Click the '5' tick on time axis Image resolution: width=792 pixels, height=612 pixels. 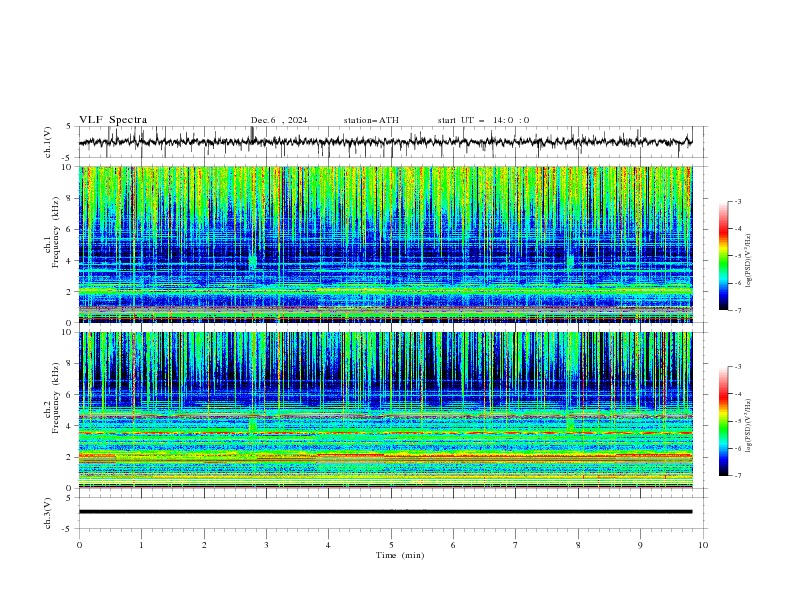tap(391, 545)
